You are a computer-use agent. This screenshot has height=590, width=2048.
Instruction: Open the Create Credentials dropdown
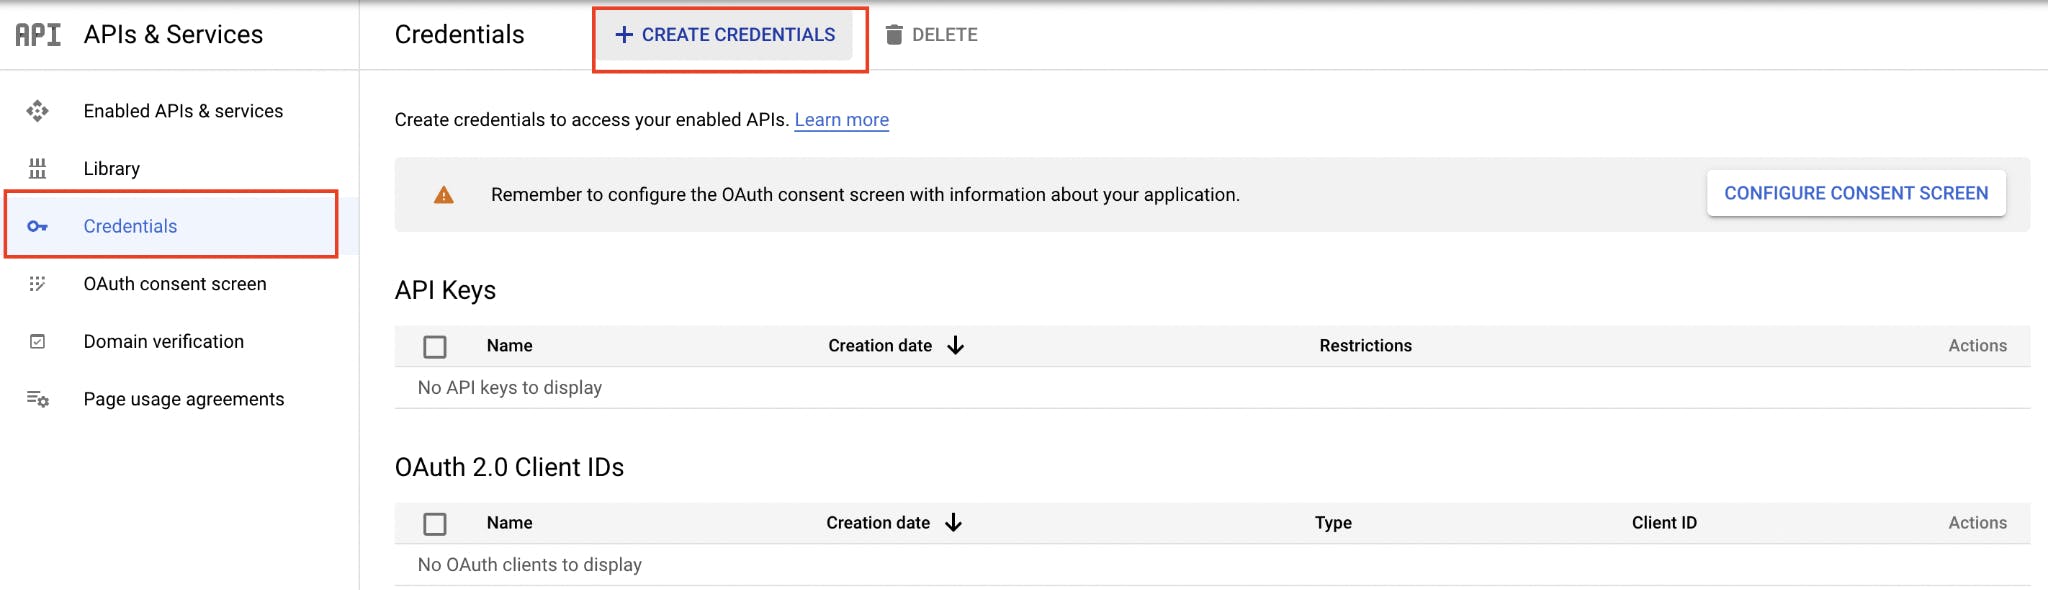point(726,35)
